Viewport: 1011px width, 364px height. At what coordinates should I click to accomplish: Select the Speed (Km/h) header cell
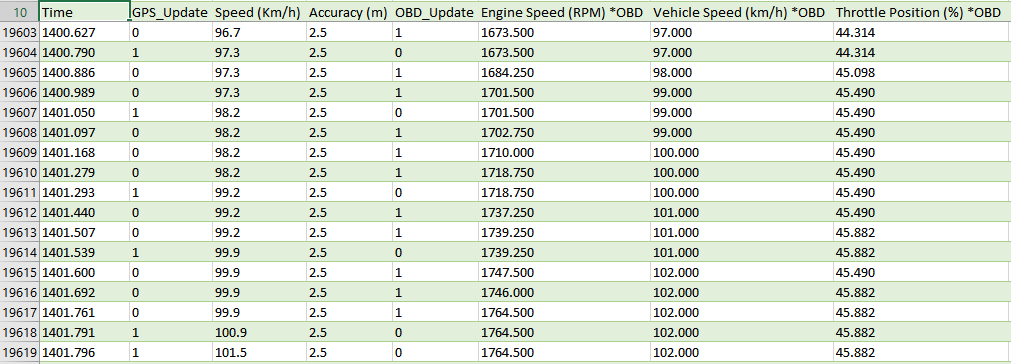tap(259, 12)
